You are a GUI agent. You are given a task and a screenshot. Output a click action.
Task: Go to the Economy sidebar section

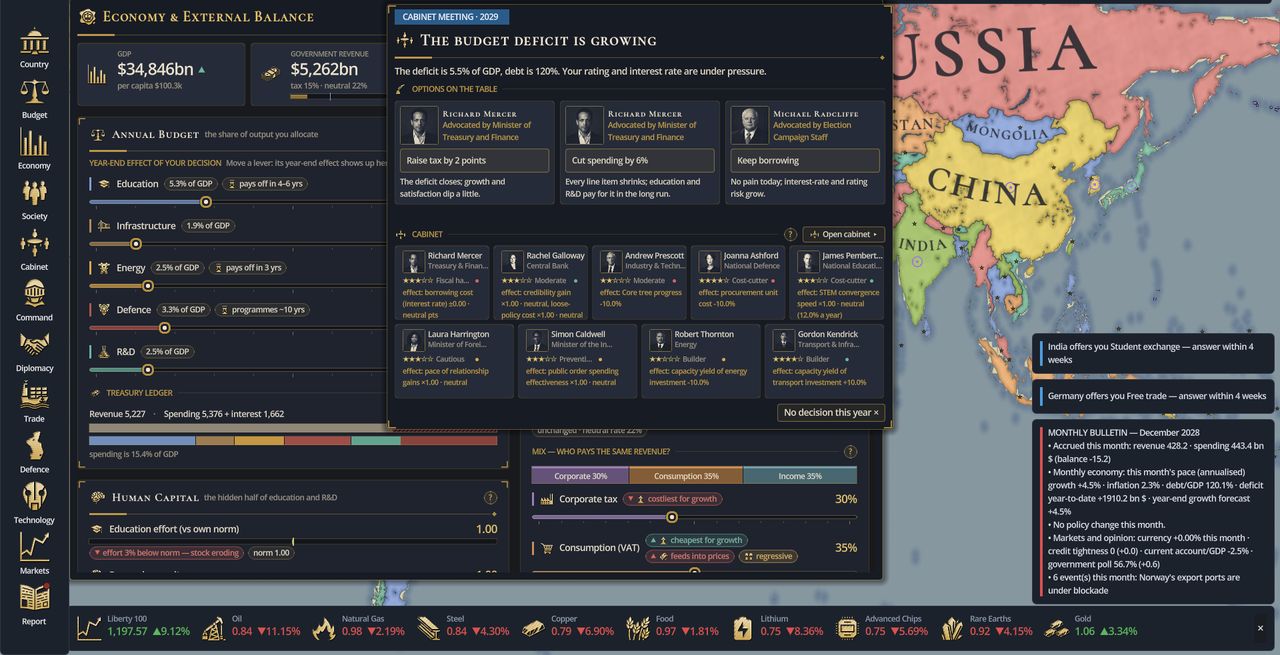pyautogui.click(x=34, y=150)
